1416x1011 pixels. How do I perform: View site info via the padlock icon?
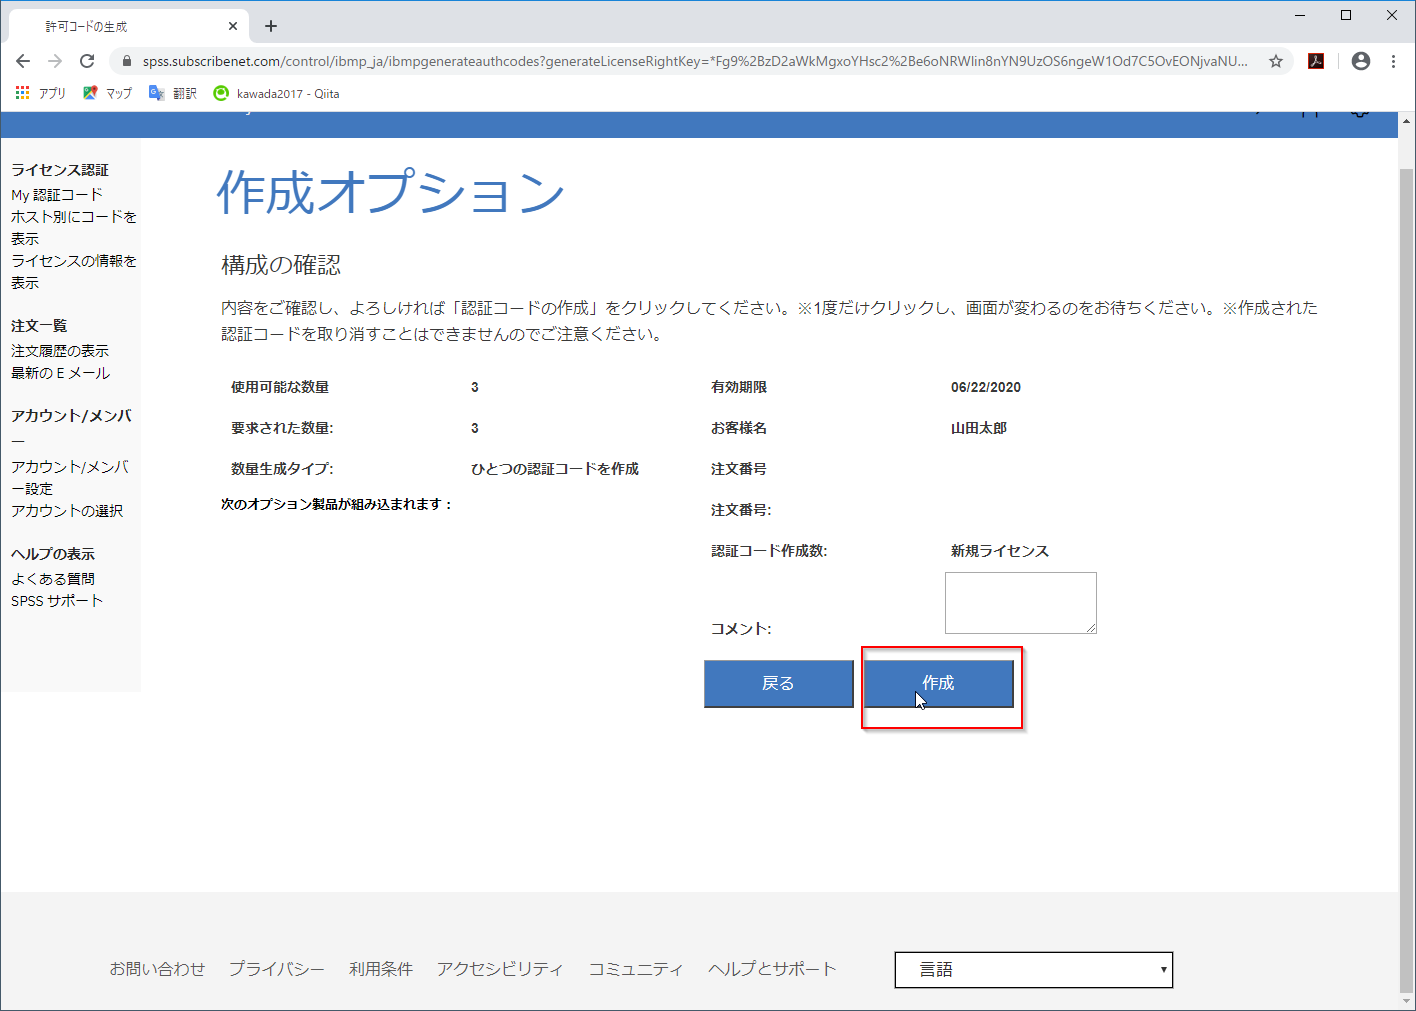(126, 61)
